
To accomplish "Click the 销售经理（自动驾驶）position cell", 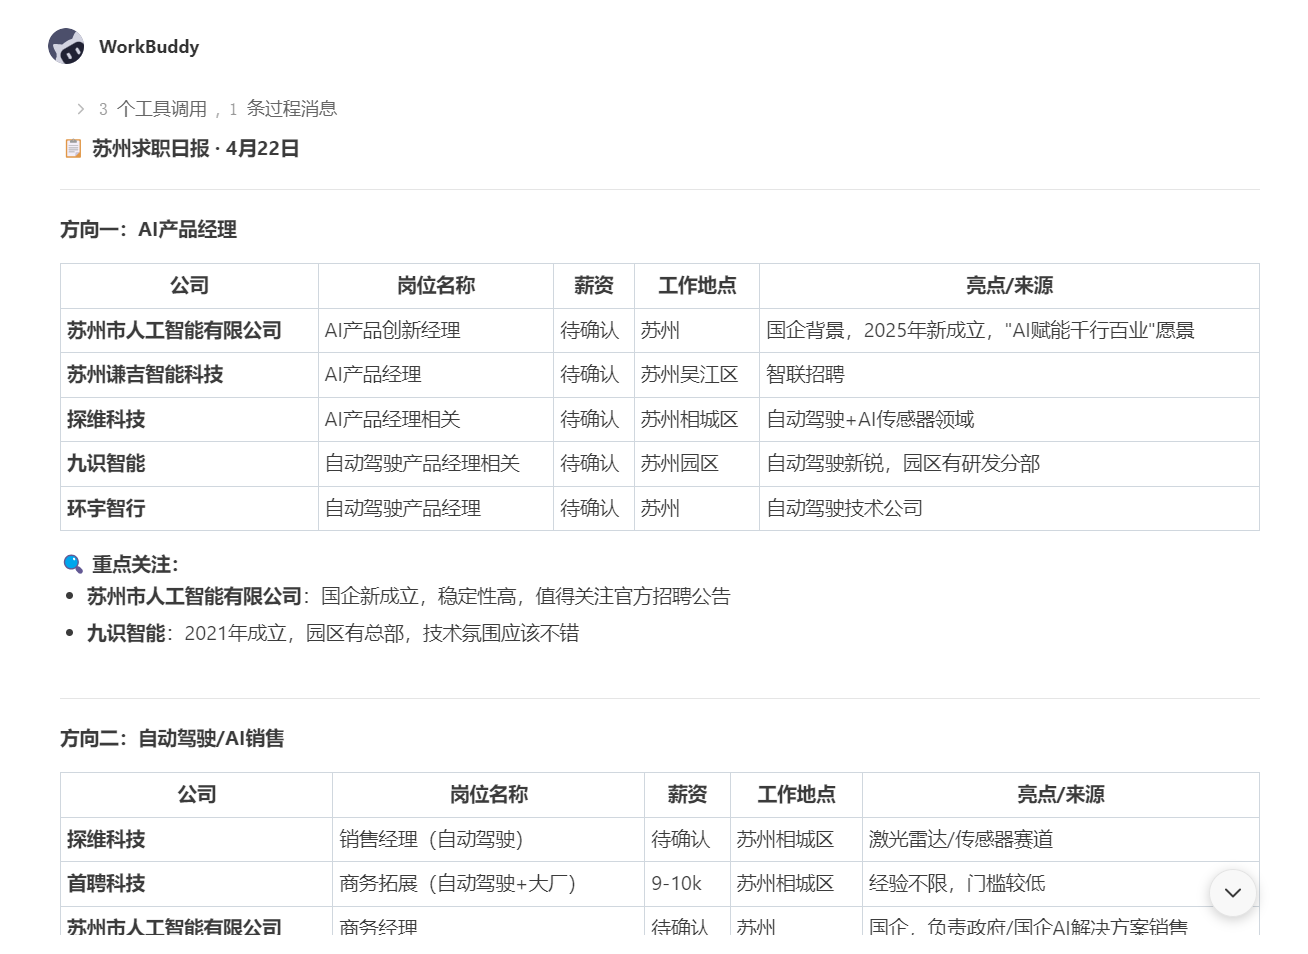I will pyautogui.click(x=431, y=840).
